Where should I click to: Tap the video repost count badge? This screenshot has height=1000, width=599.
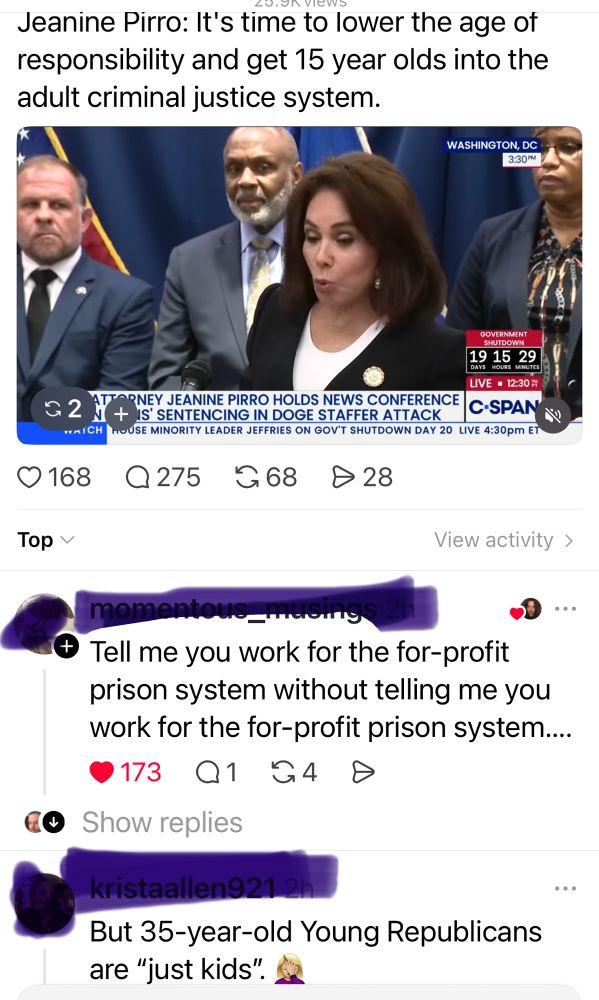coord(63,408)
